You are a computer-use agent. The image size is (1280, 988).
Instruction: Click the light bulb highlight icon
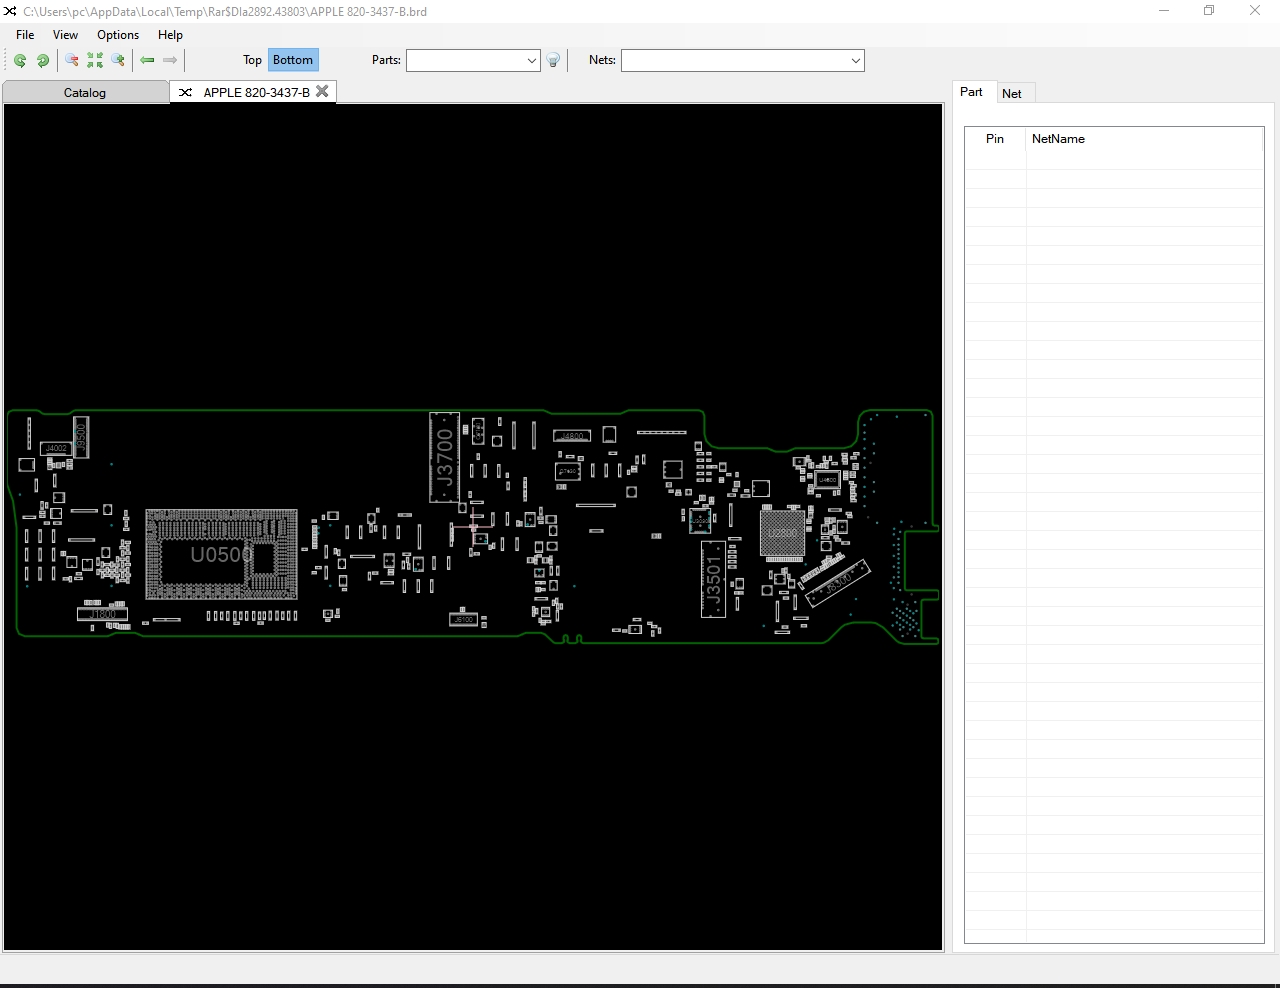553,61
